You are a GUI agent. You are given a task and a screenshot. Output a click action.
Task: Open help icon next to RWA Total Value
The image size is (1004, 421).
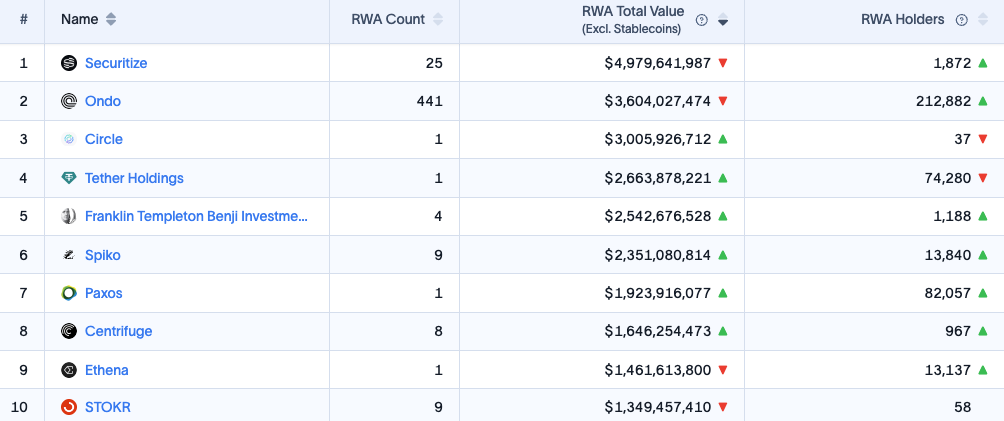point(702,20)
